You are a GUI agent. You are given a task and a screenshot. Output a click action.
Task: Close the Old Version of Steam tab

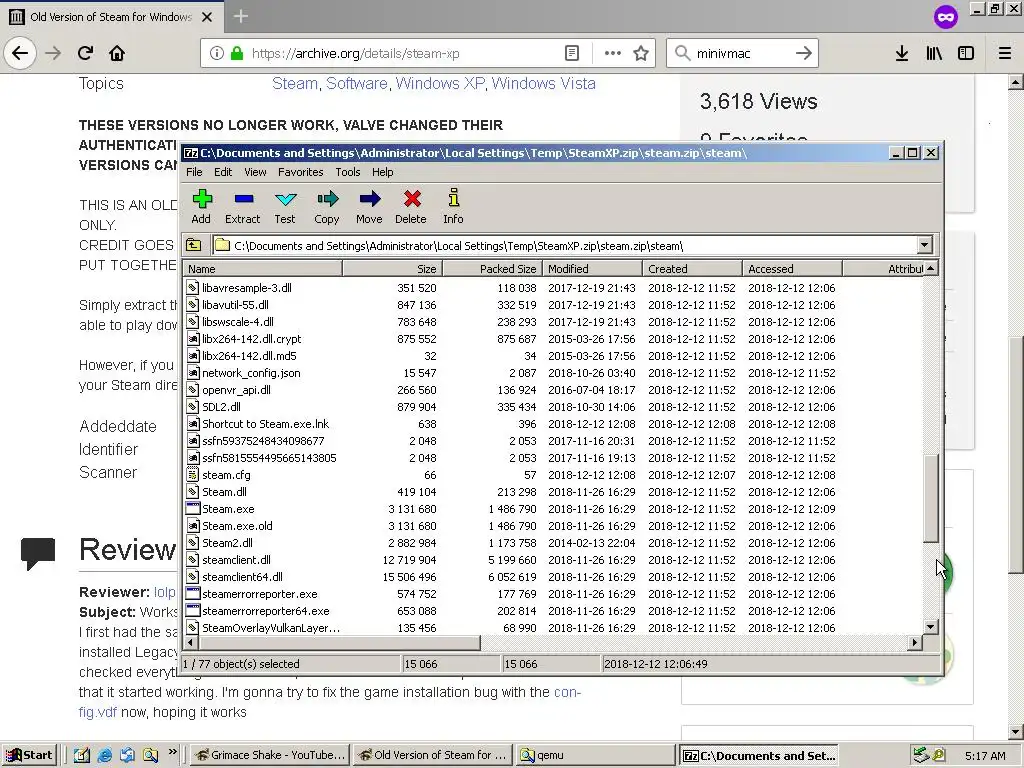[x=207, y=17]
